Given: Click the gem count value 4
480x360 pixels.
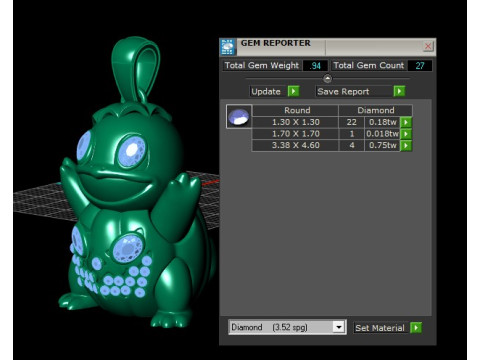Looking at the screenshot, I should [x=352, y=146].
